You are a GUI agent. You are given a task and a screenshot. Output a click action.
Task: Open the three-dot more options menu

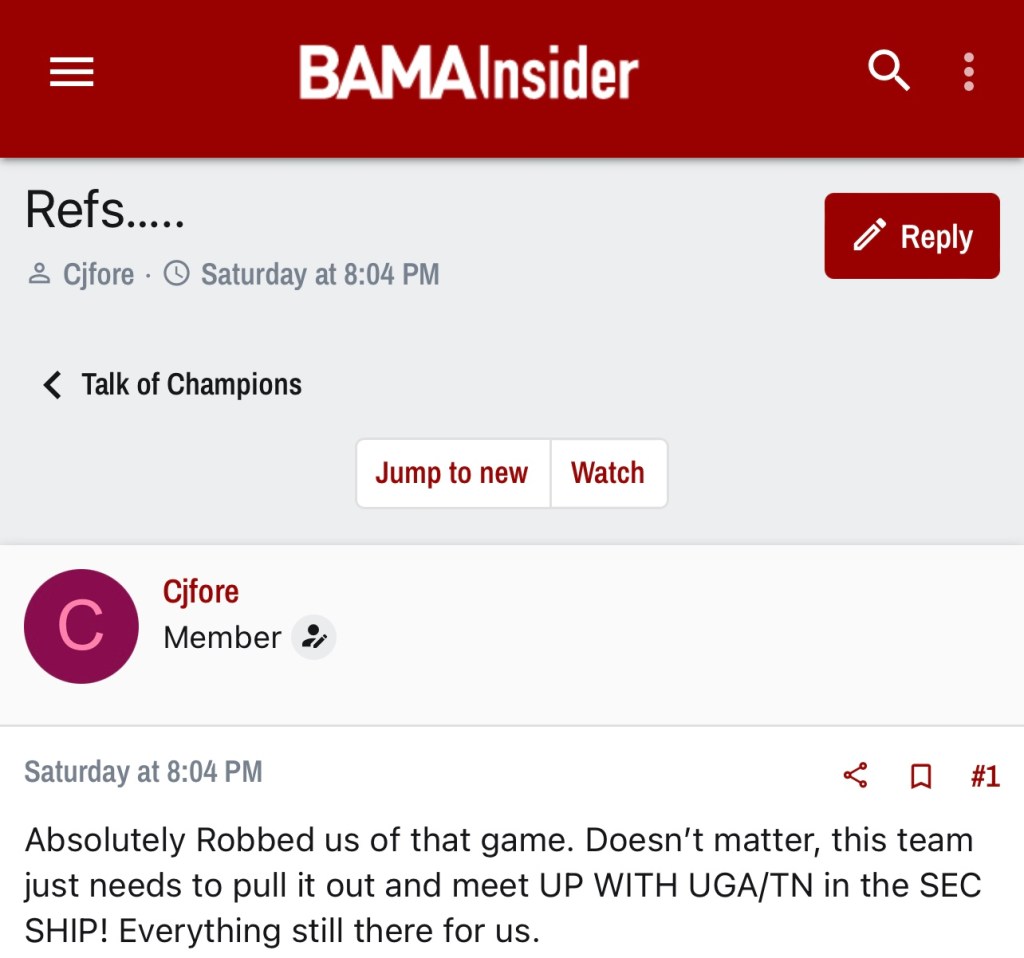point(968,72)
